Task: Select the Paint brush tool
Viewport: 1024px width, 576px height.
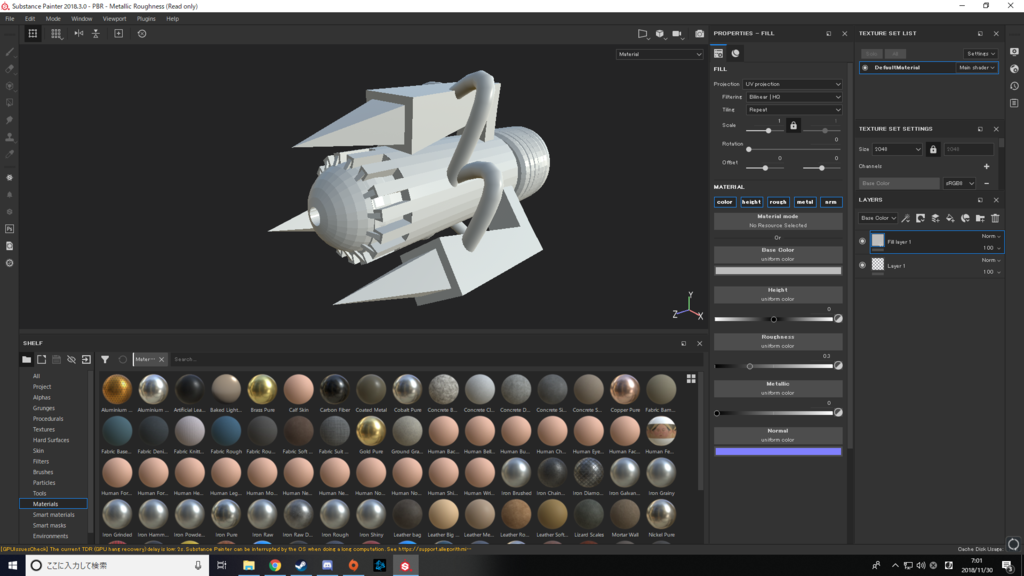Action: (10, 52)
